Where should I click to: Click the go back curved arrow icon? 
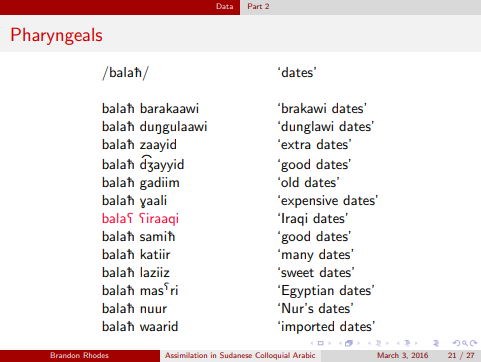(456, 343)
